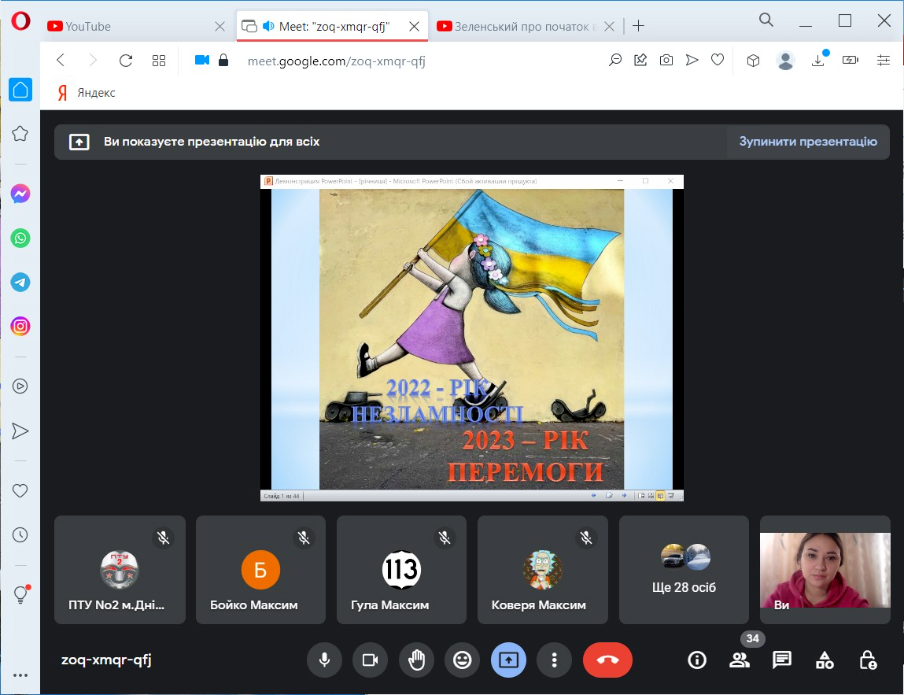Select the Meet "zoq-xmqr-qfj" tab
904x695 pixels.
tap(332, 27)
